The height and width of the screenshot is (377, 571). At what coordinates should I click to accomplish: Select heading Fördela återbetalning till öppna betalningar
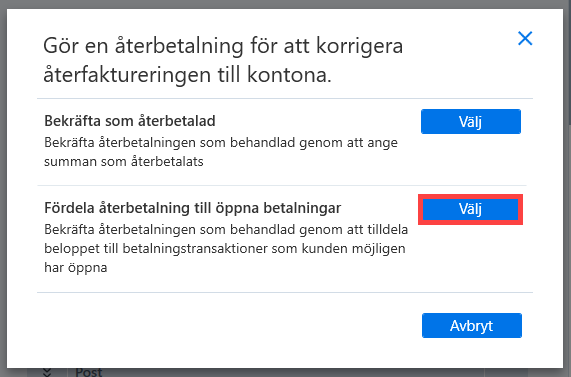pos(193,208)
